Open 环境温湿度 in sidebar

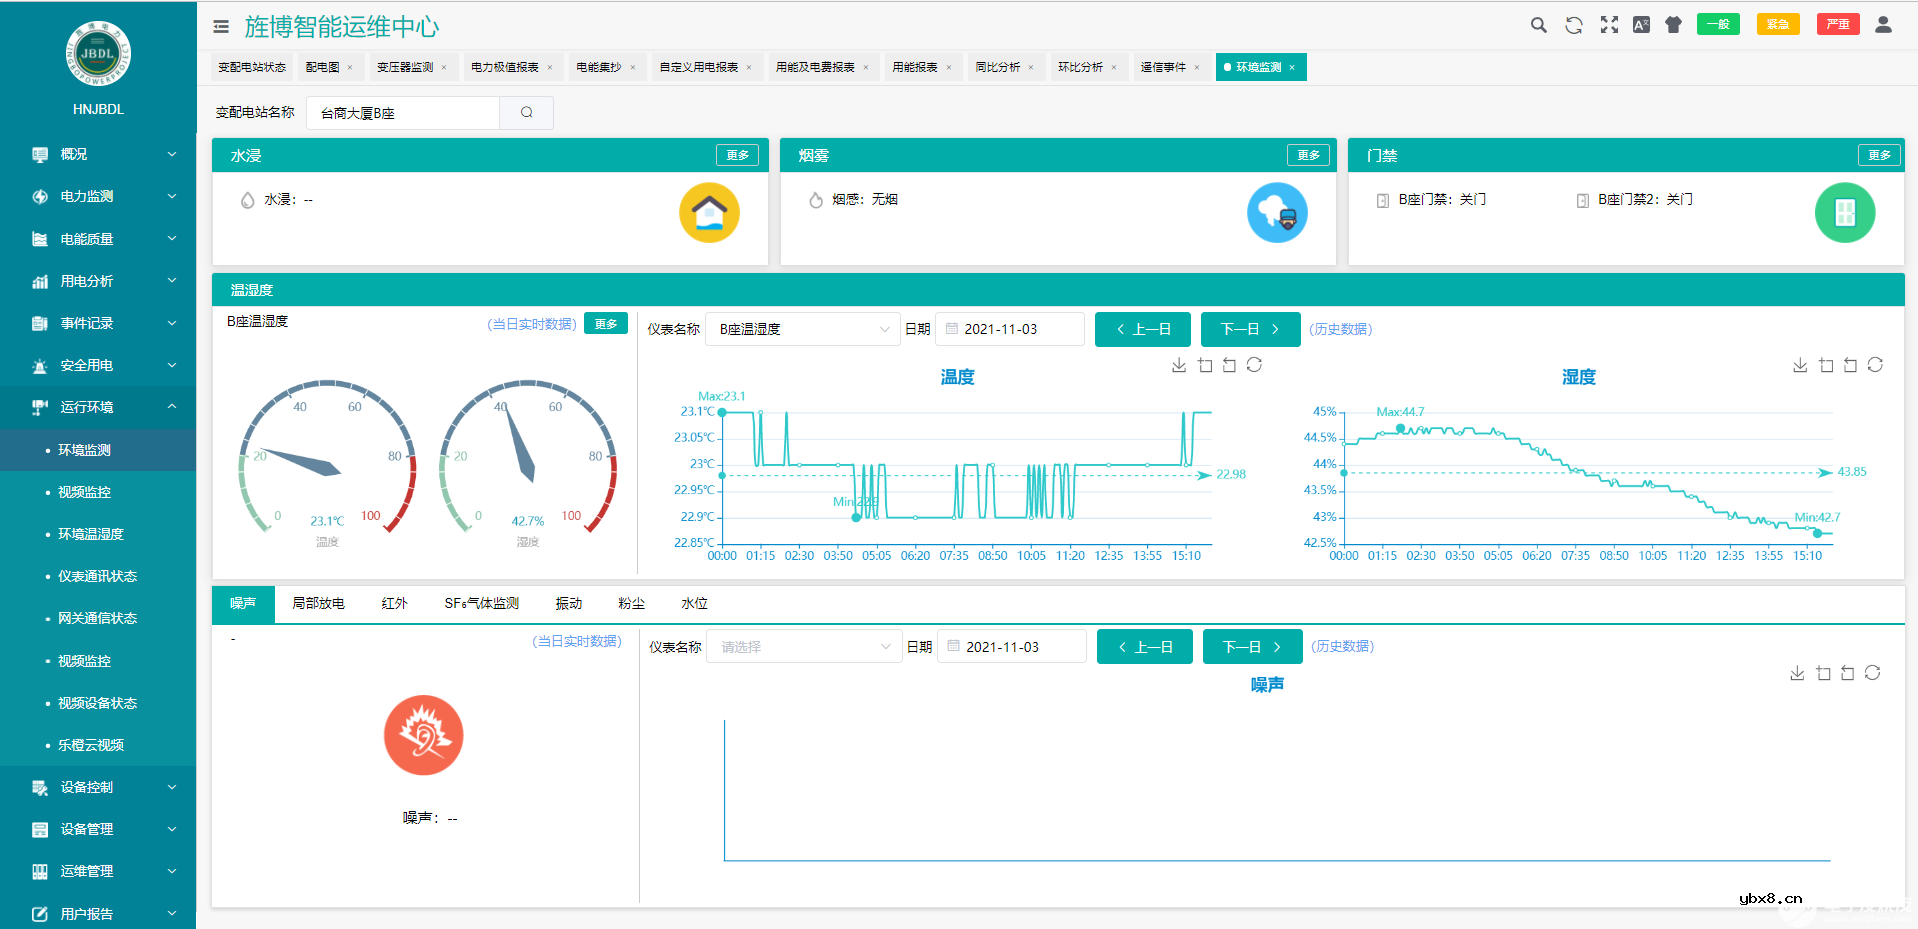[90, 534]
